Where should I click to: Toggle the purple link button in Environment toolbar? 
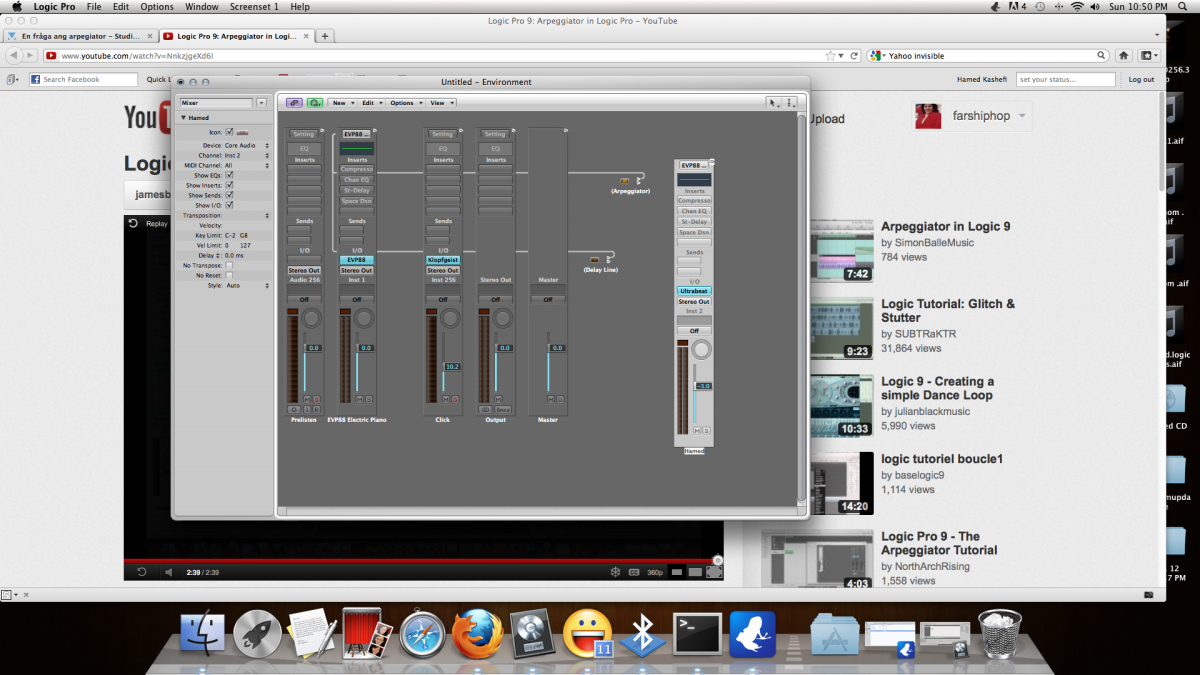coord(294,103)
